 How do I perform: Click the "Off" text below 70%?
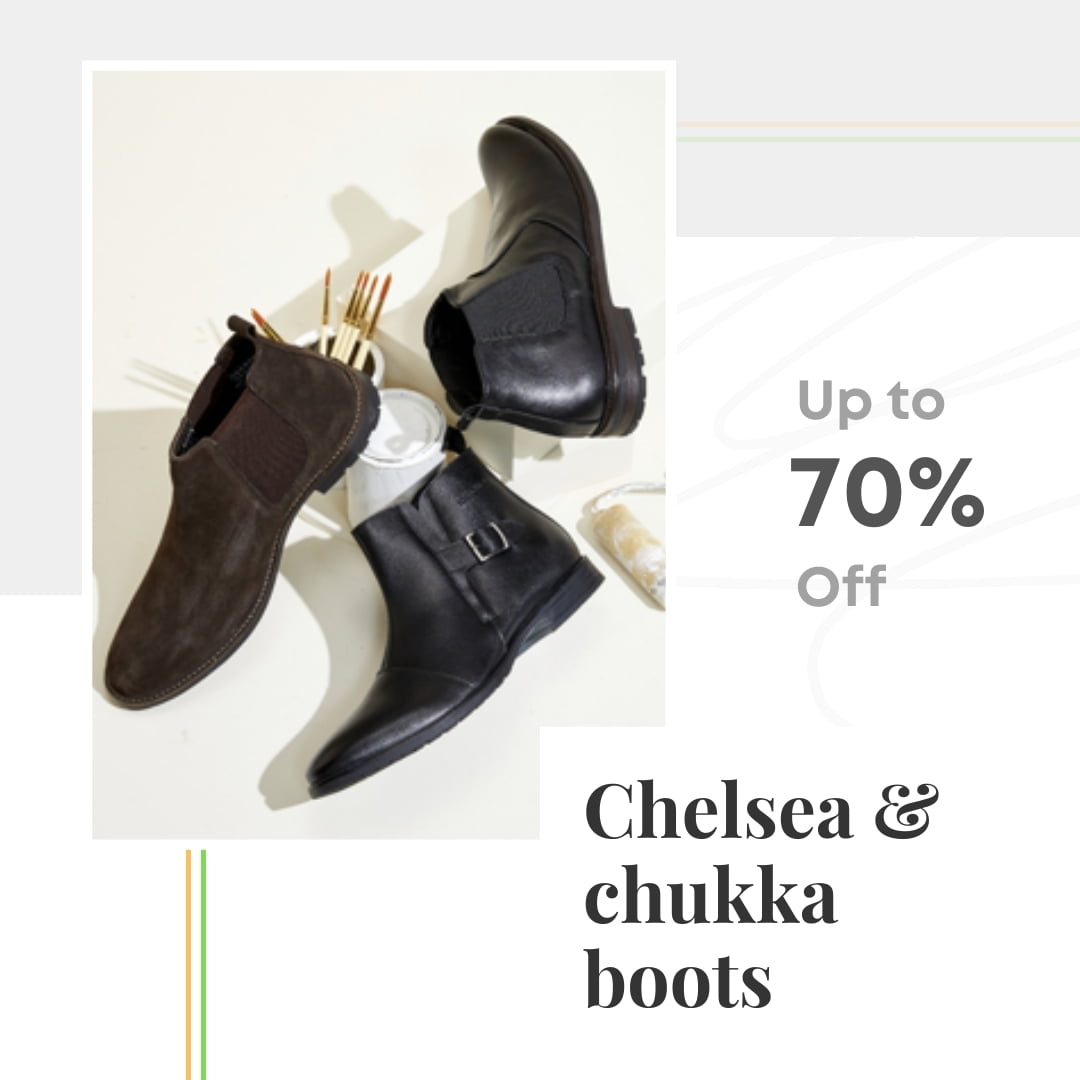tap(841, 585)
